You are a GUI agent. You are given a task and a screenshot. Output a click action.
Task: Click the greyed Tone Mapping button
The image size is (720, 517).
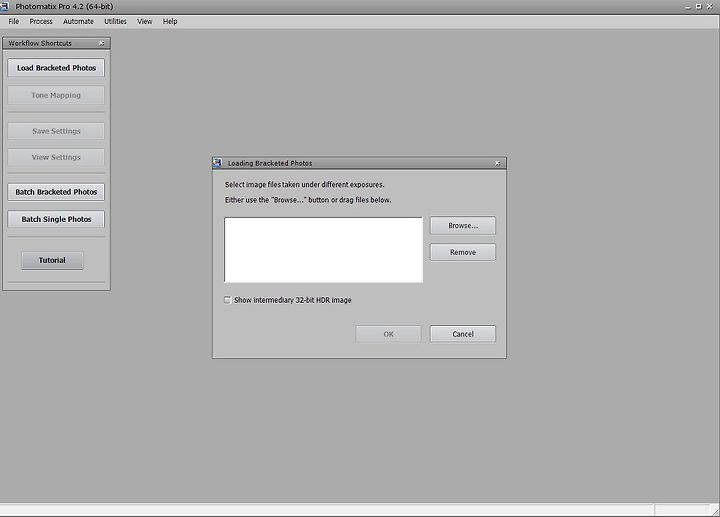[x=56, y=96]
